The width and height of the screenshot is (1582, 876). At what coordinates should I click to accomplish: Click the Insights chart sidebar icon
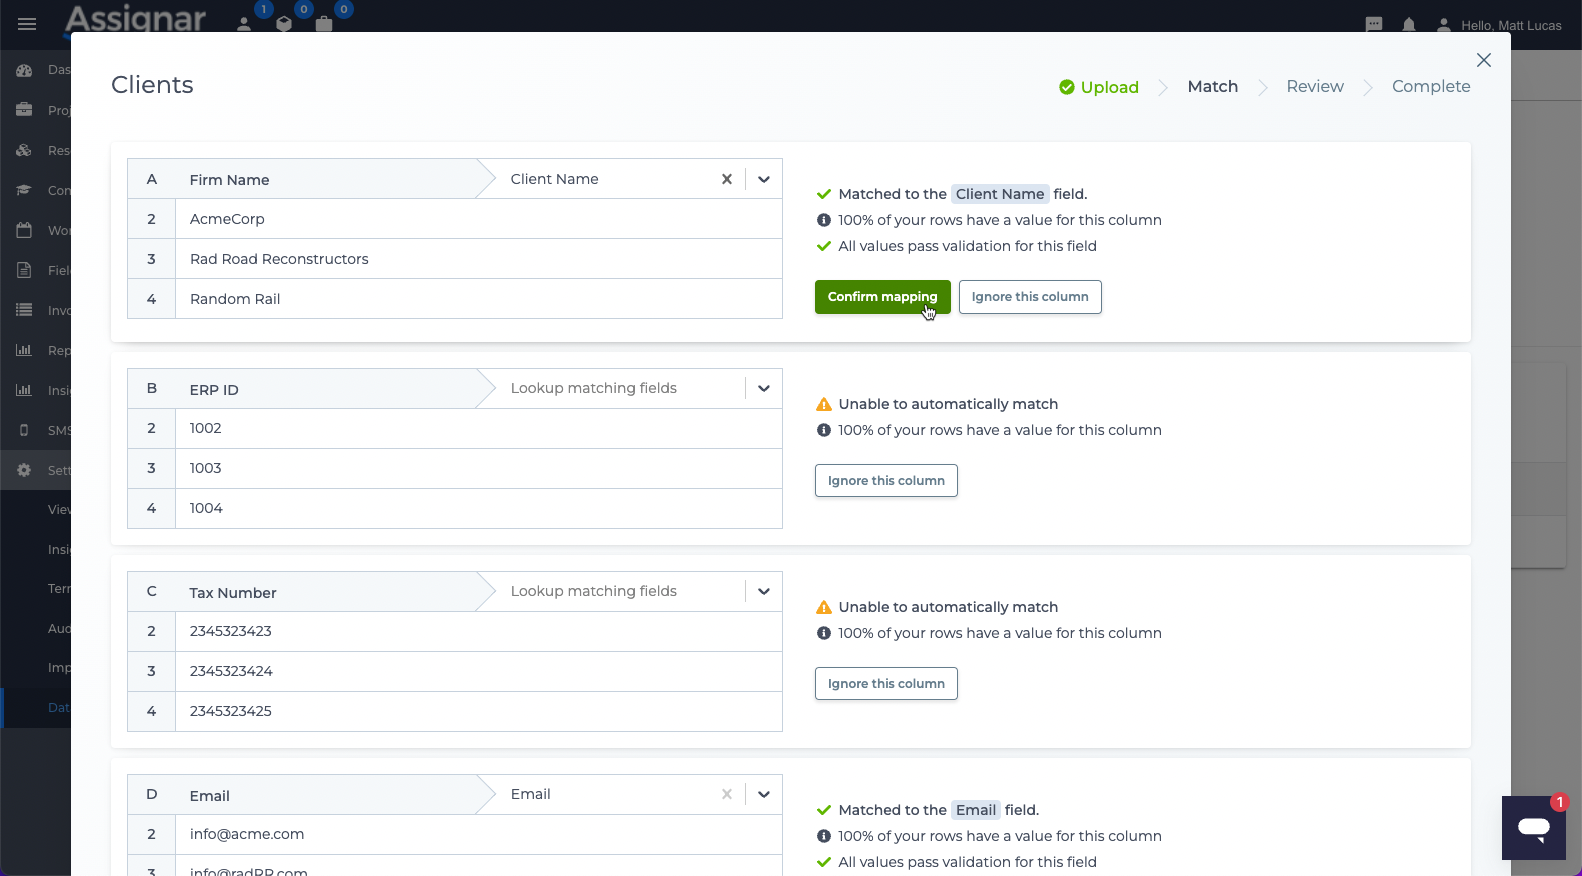coord(24,390)
